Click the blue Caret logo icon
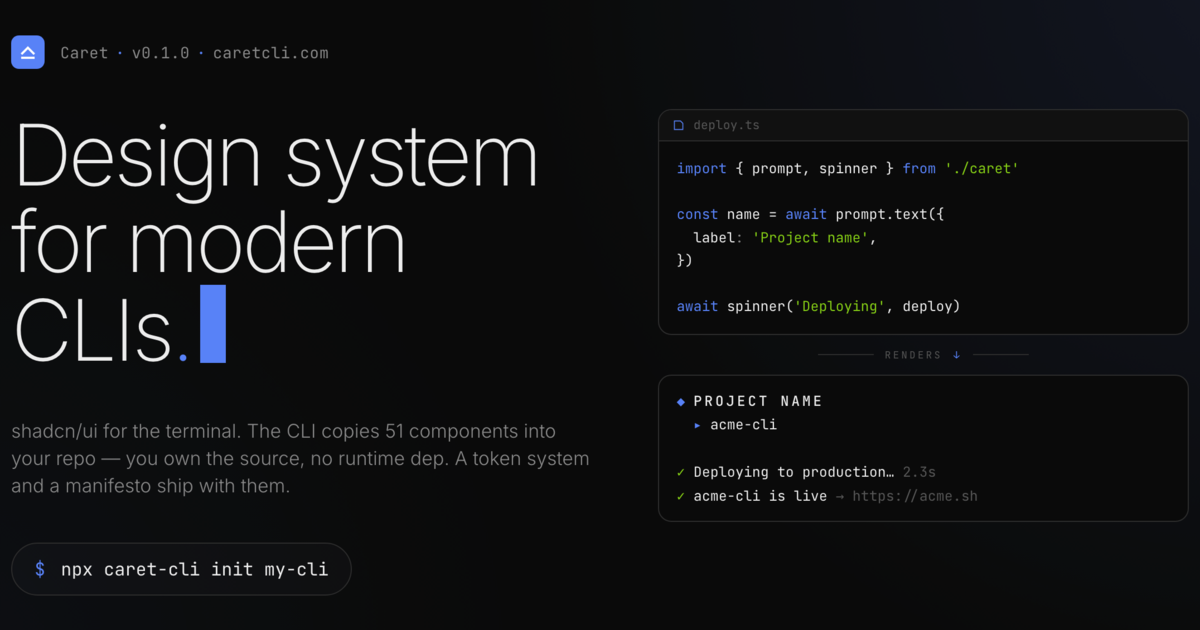1200x630 pixels. tap(28, 52)
